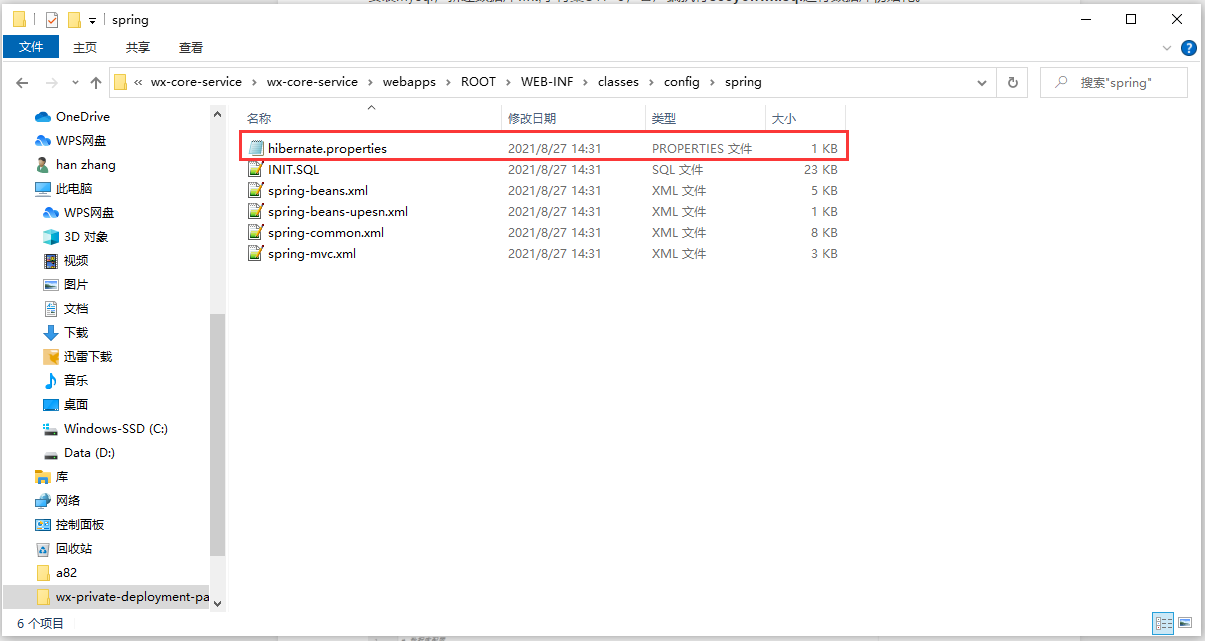Click the Help question mark icon
Screen dimensions: 1205x641
1188,48
